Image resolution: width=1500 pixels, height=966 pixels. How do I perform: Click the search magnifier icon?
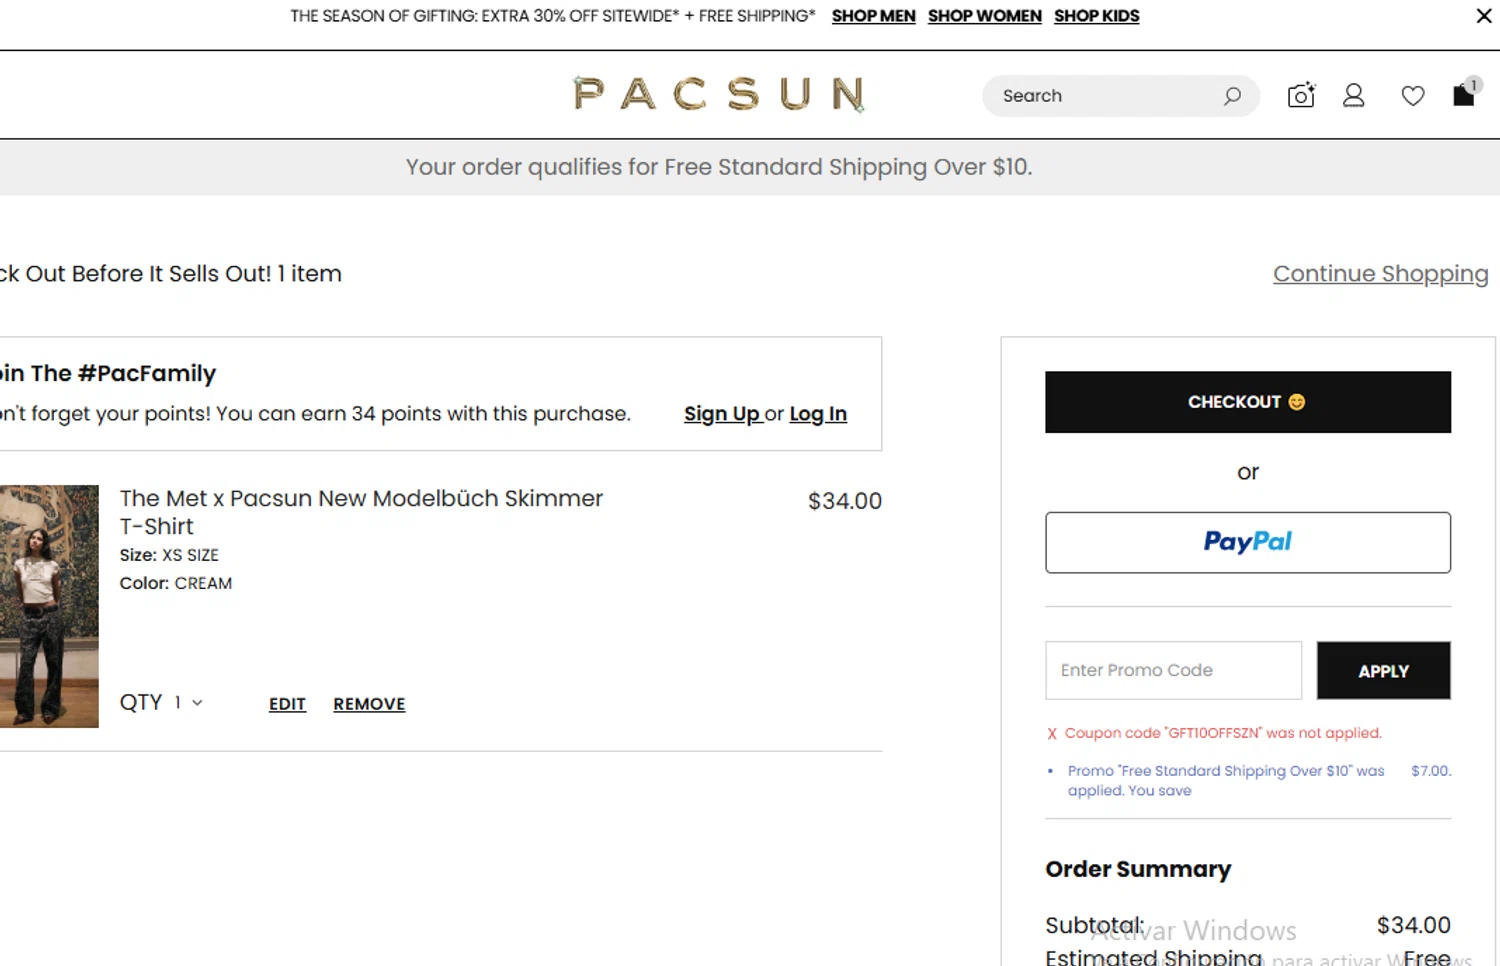click(x=1232, y=96)
